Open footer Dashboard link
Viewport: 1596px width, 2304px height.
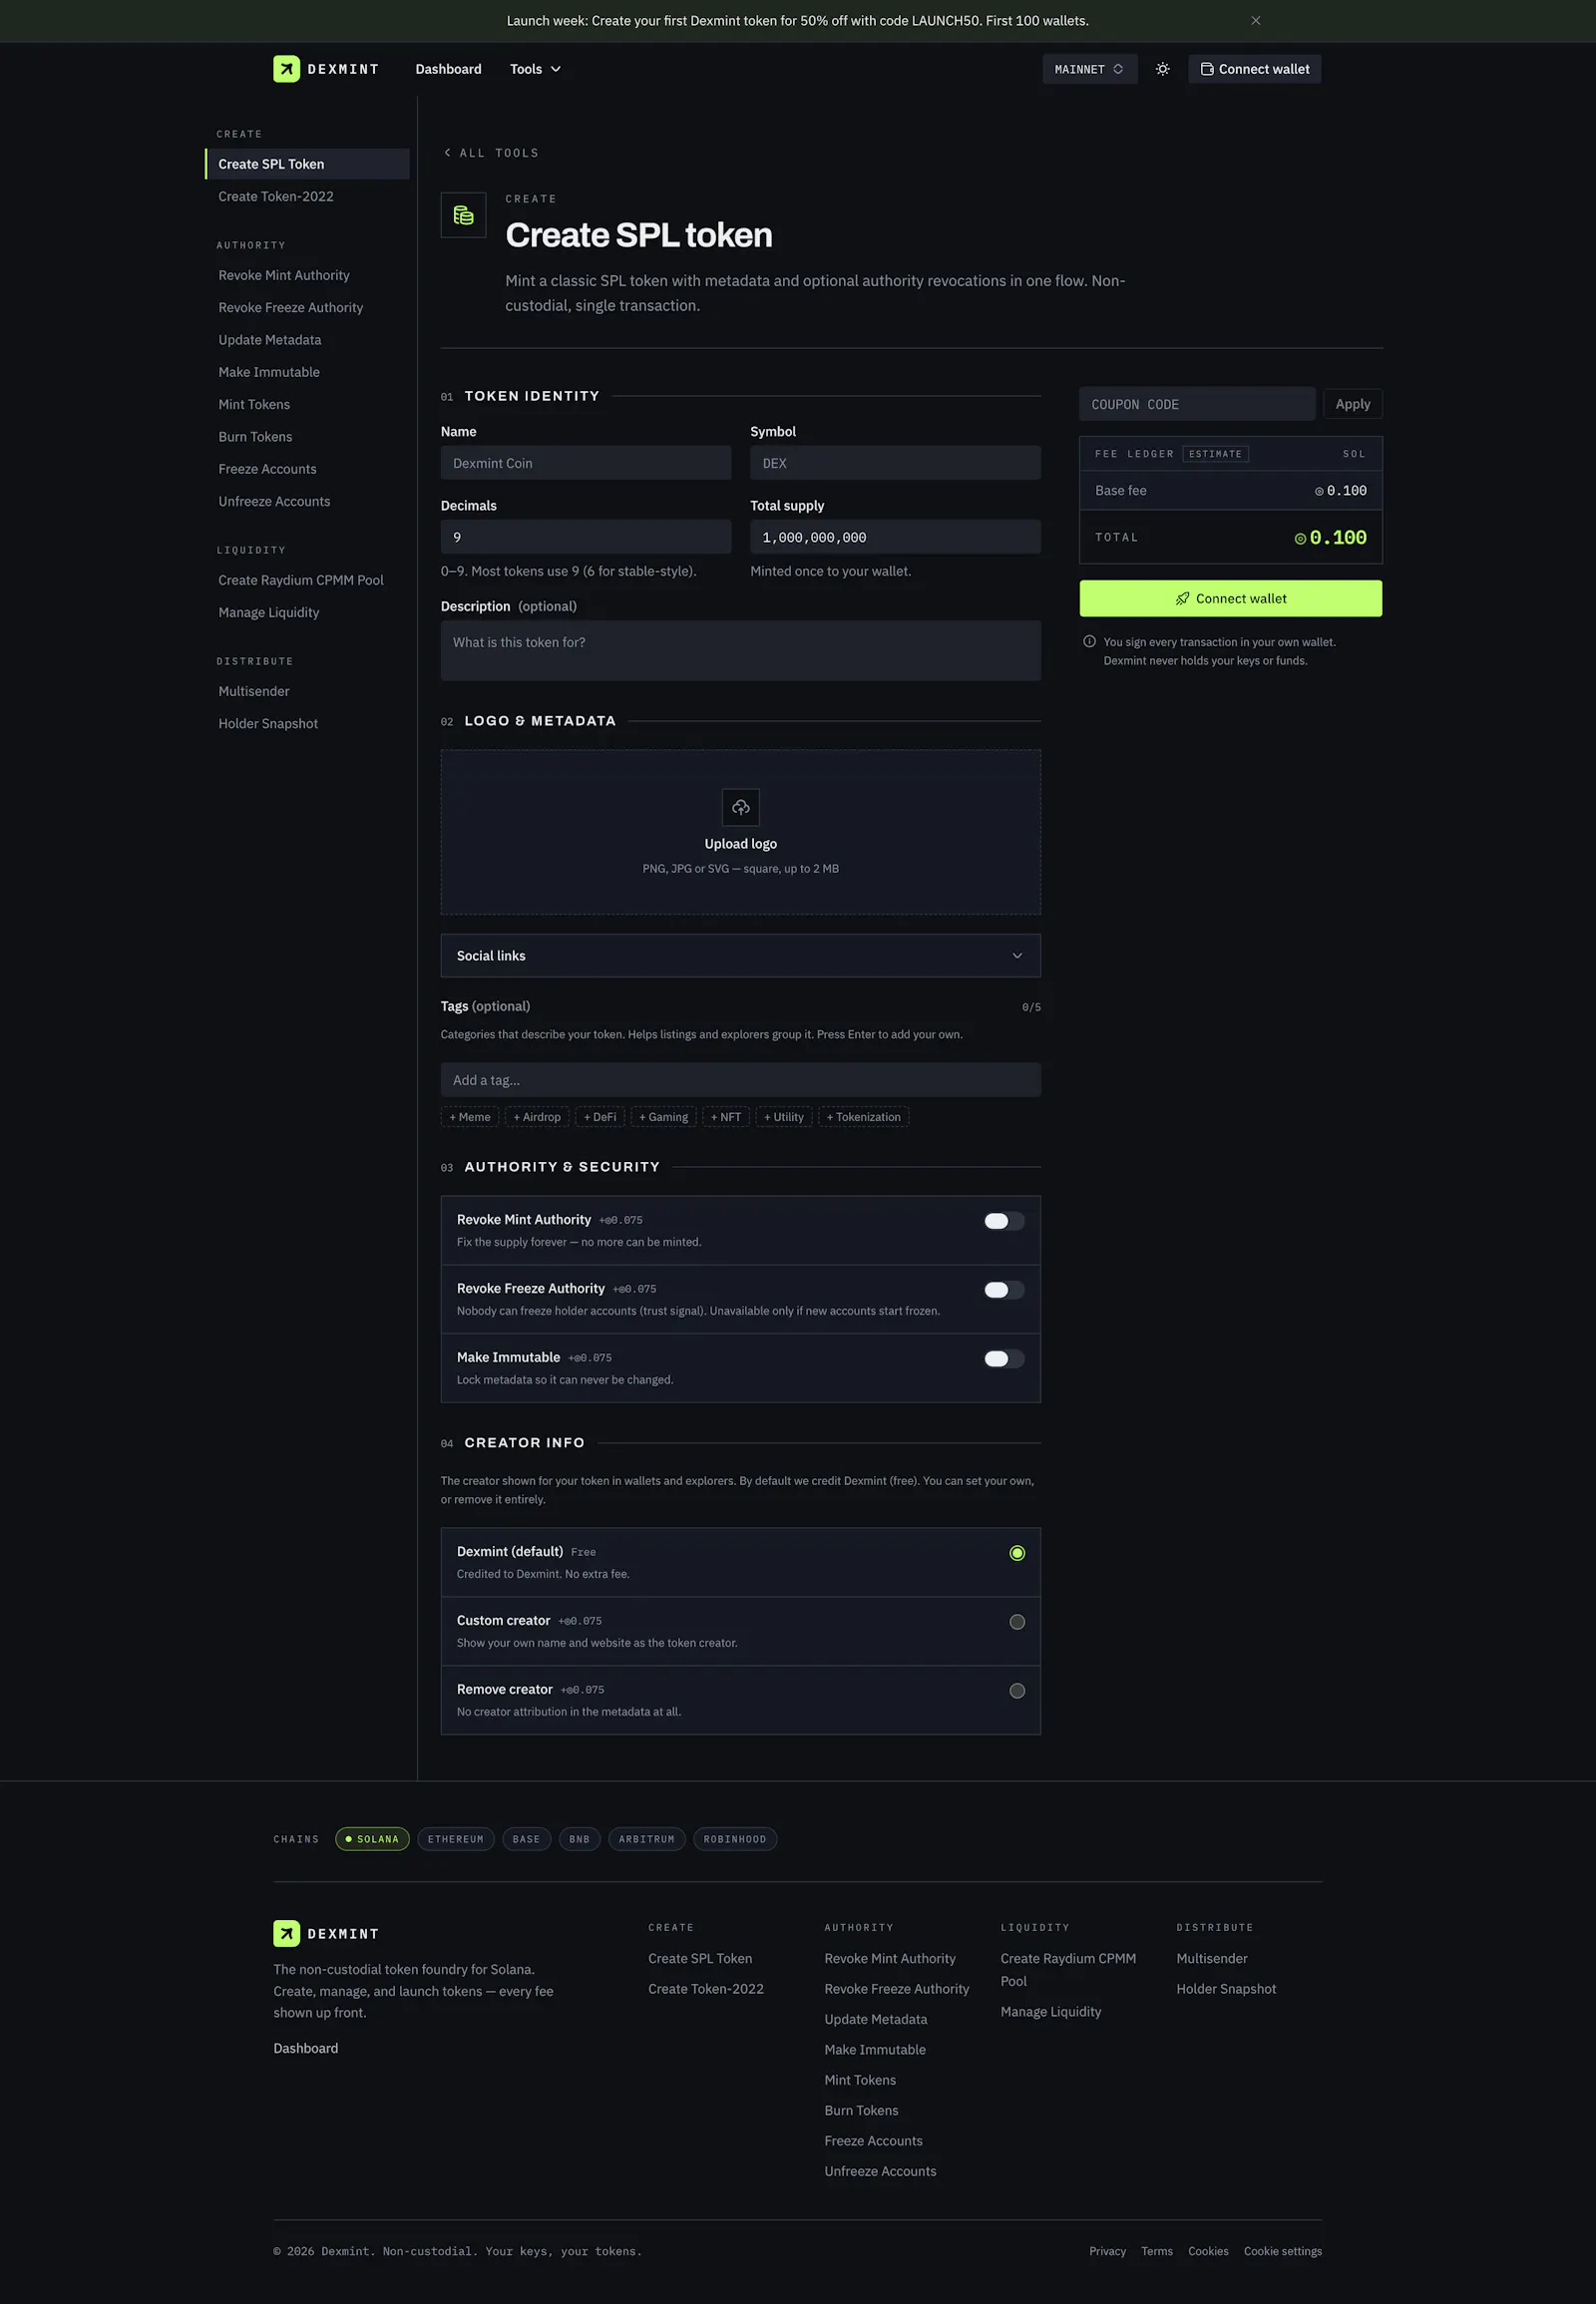pyautogui.click(x=306, y=2048)
